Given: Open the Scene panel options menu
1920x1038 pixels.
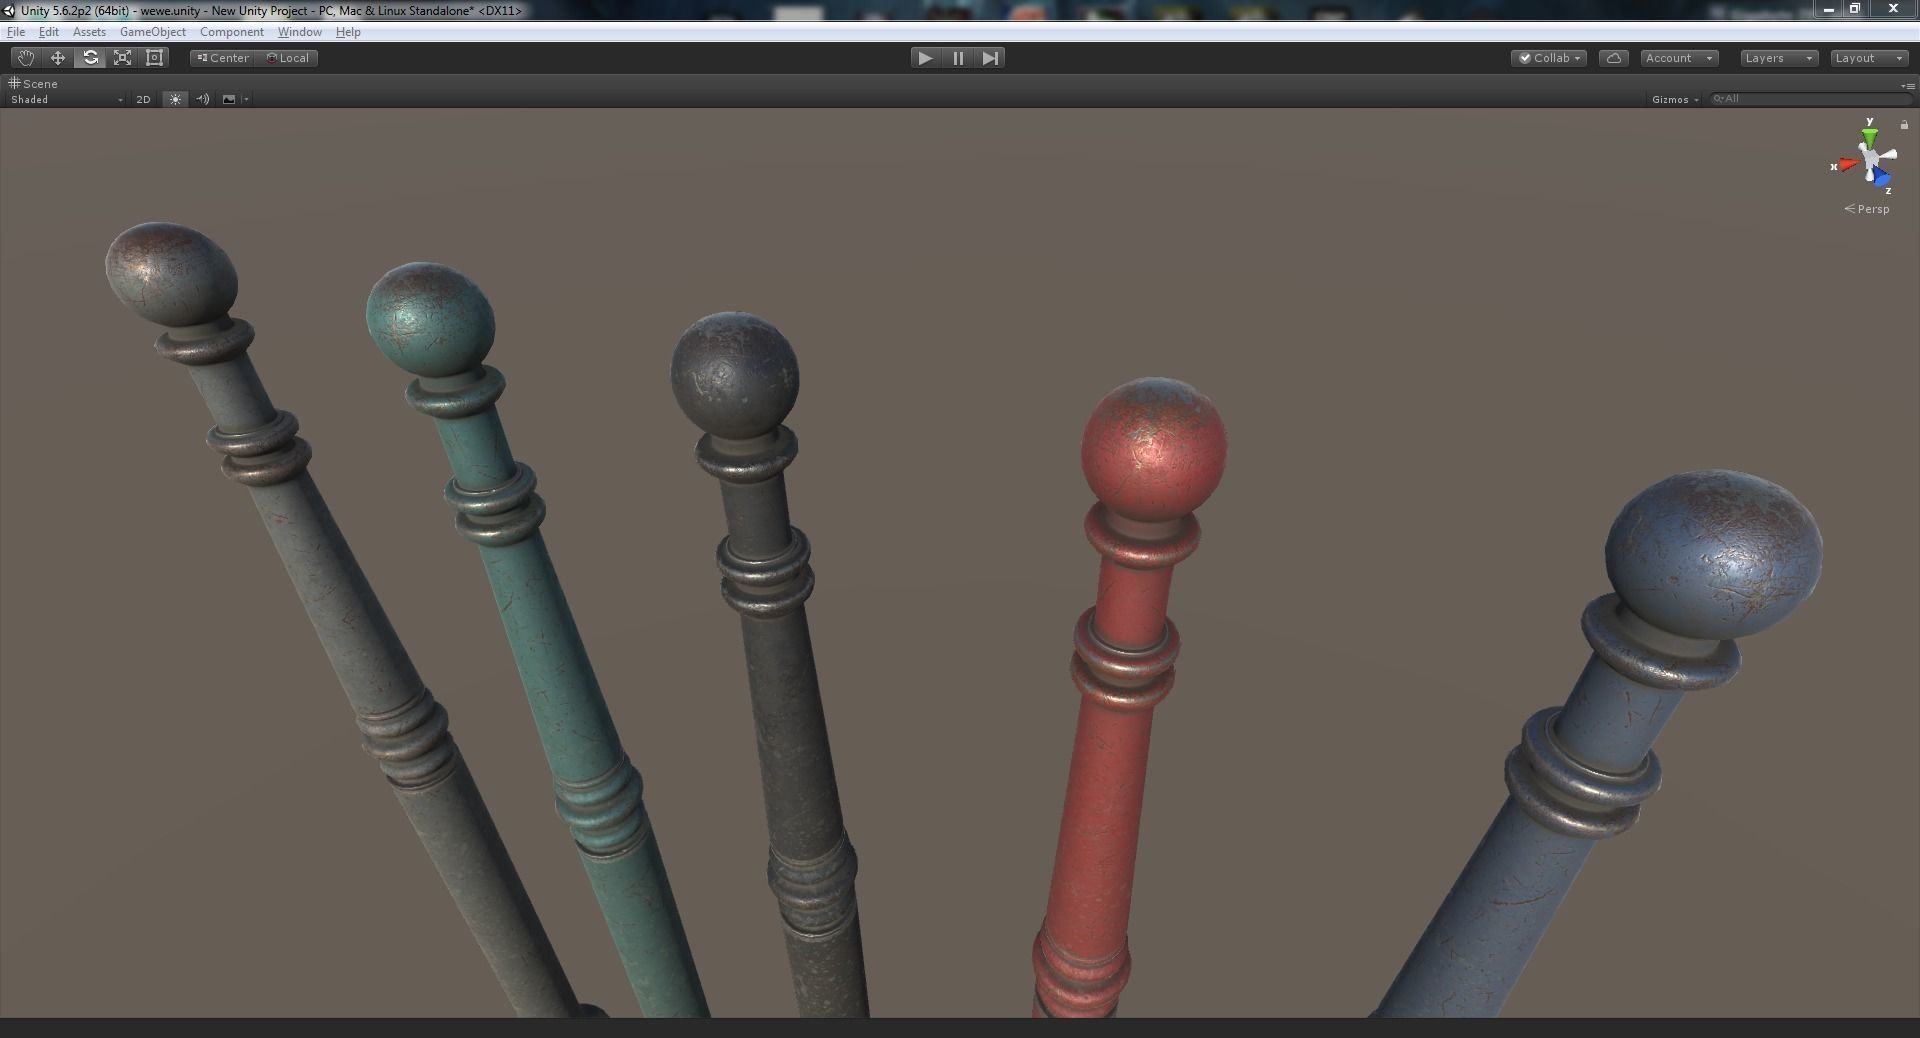Looking at the screenshot, I should point(1906,85).
